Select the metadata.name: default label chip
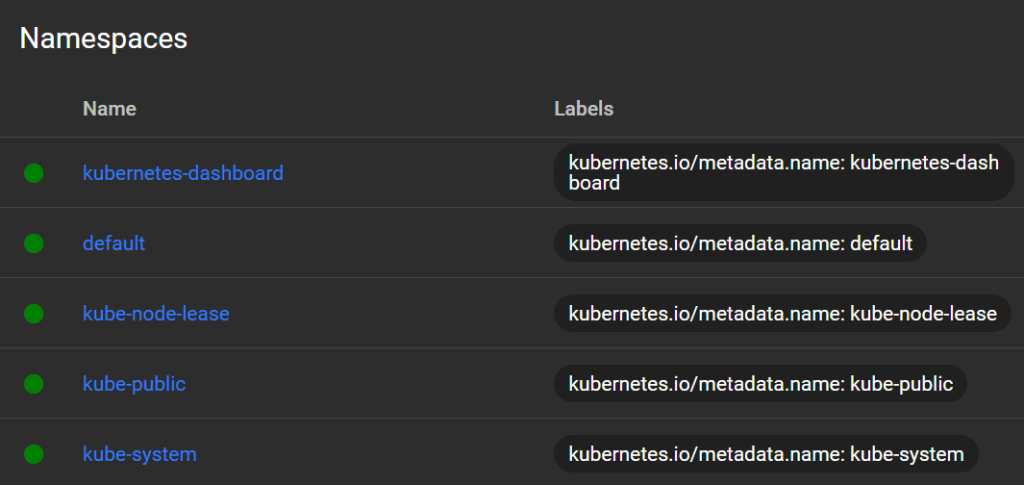Viewport: 1024px width, 485px height. (x=740, y=243)
